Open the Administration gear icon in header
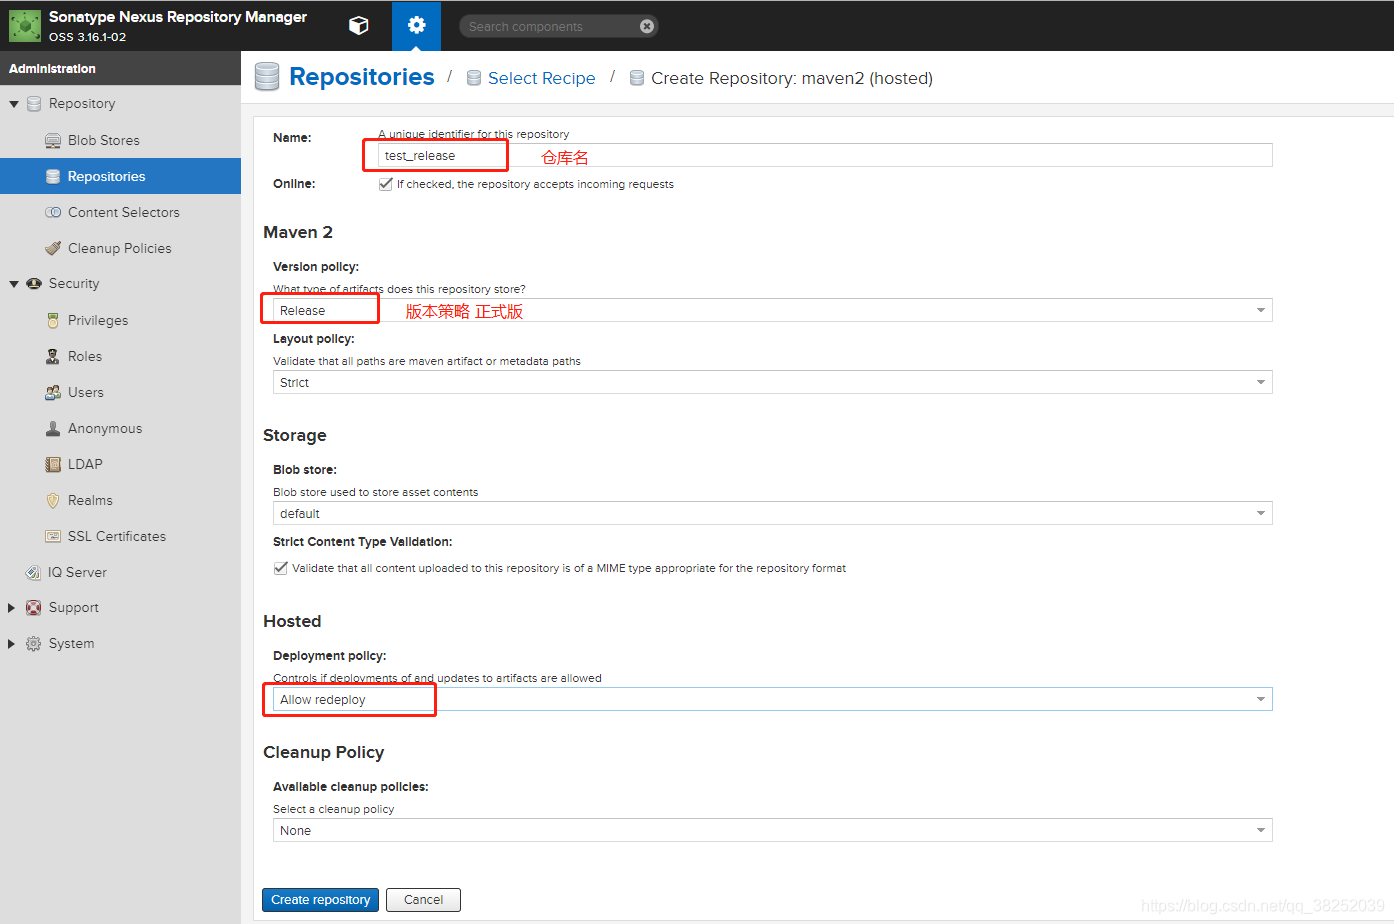 click(417, 25)
